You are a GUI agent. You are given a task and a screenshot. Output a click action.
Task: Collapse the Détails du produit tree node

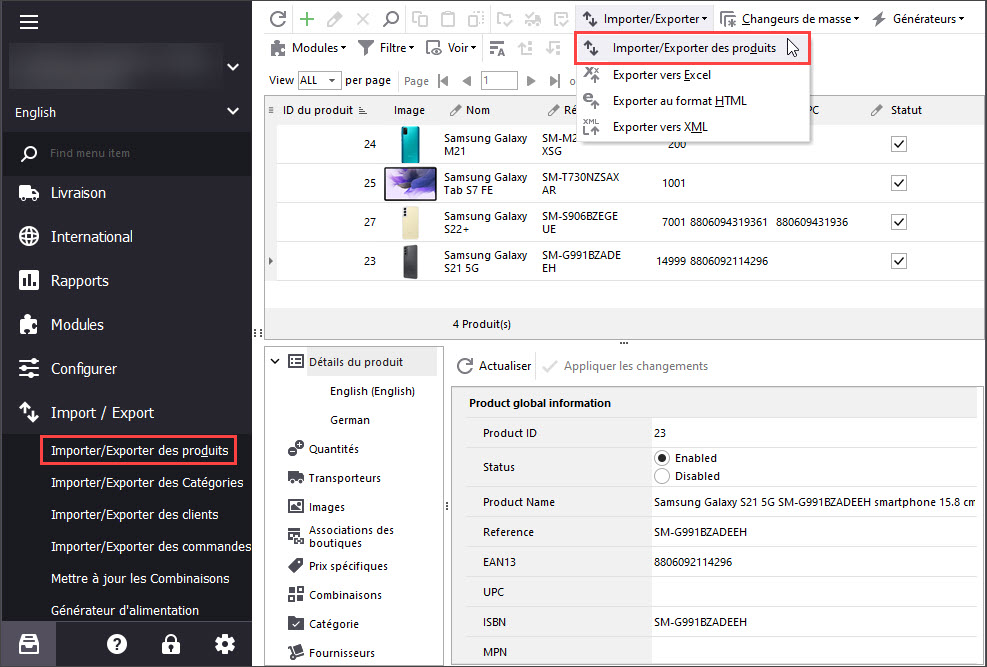tap(275, 361)
